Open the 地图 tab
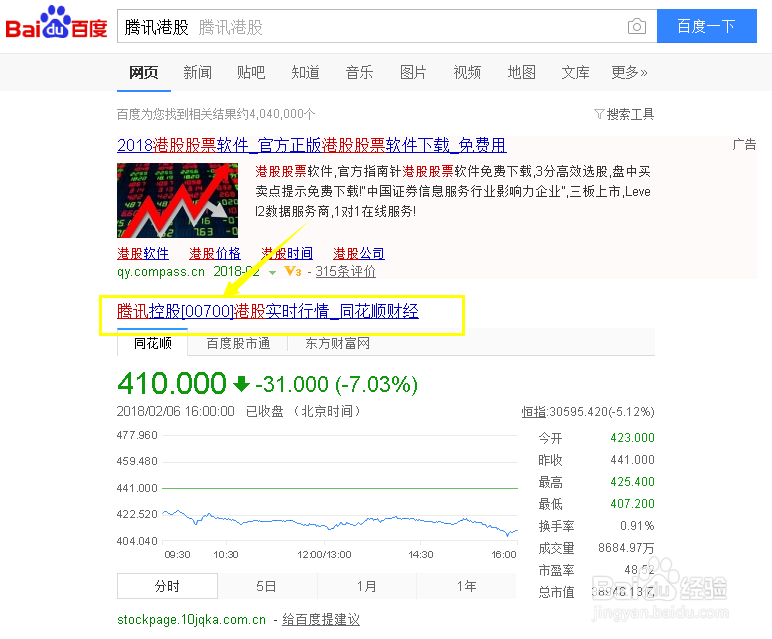 [521, 72]
